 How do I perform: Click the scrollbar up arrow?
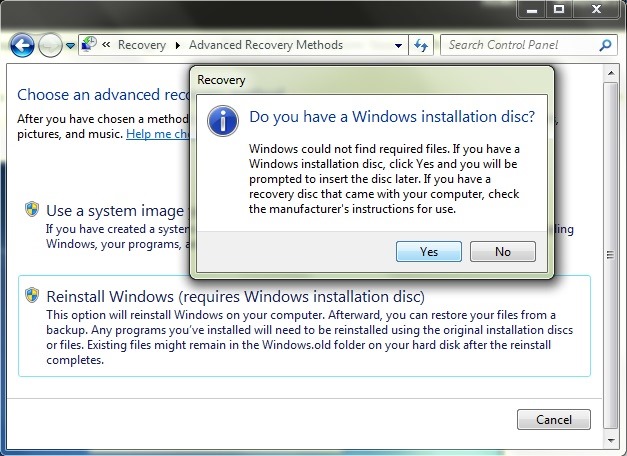(611, 73)
